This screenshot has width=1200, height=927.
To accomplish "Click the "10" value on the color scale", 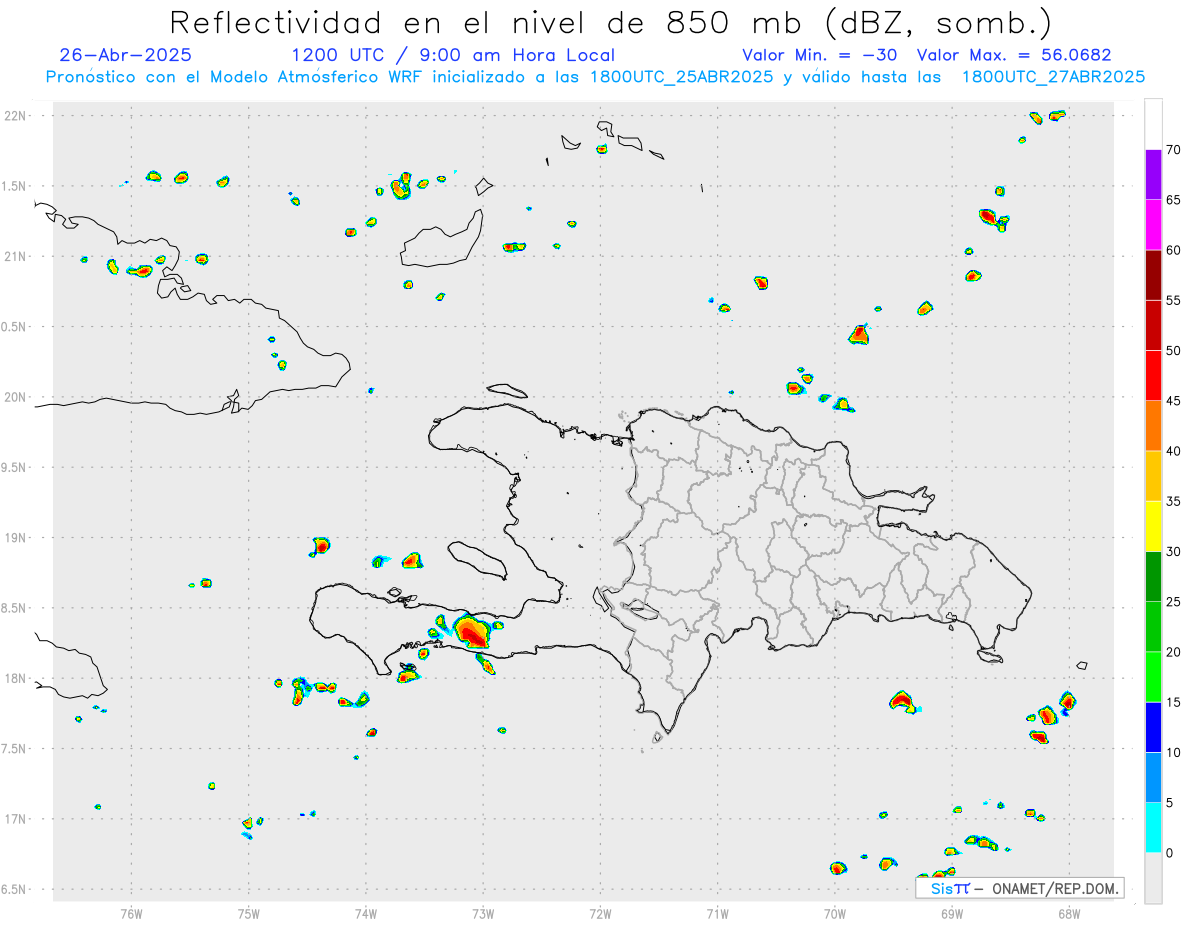I will coord(1174,752).
